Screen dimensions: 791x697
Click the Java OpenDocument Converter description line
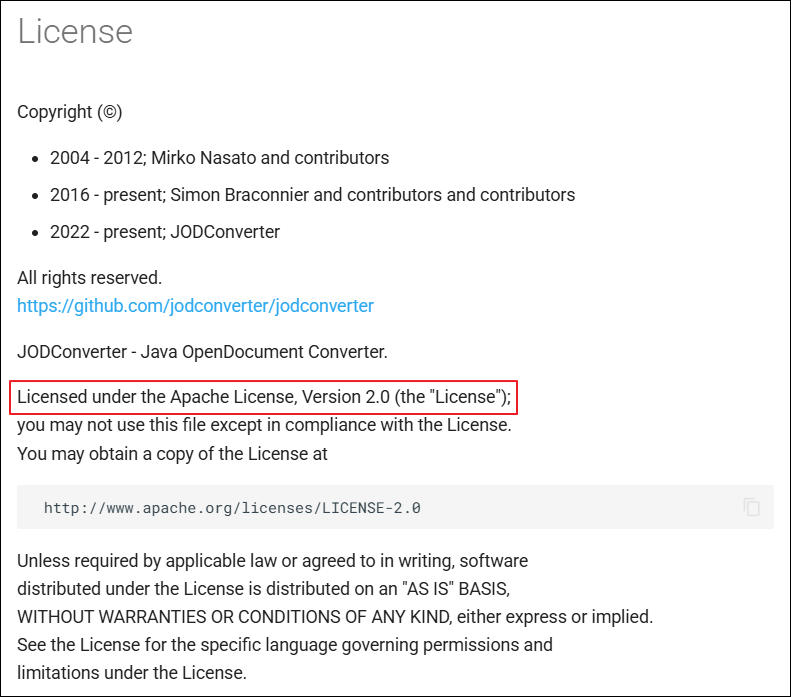(202, 352)
